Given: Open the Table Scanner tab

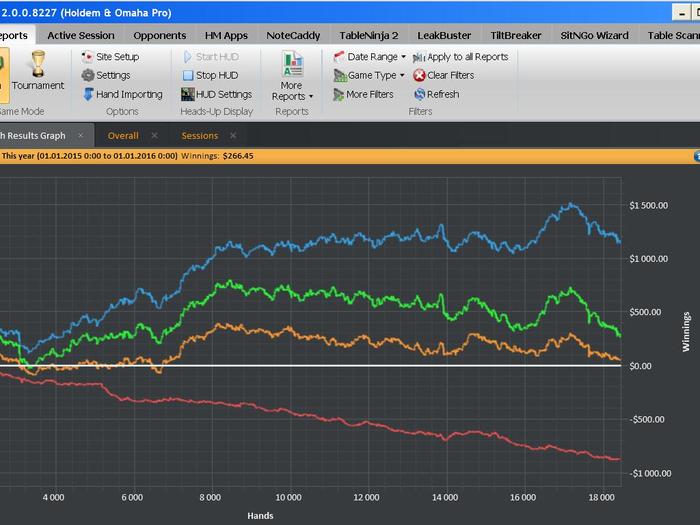Looking at the screenshot, I should click(x=673, y=35).
